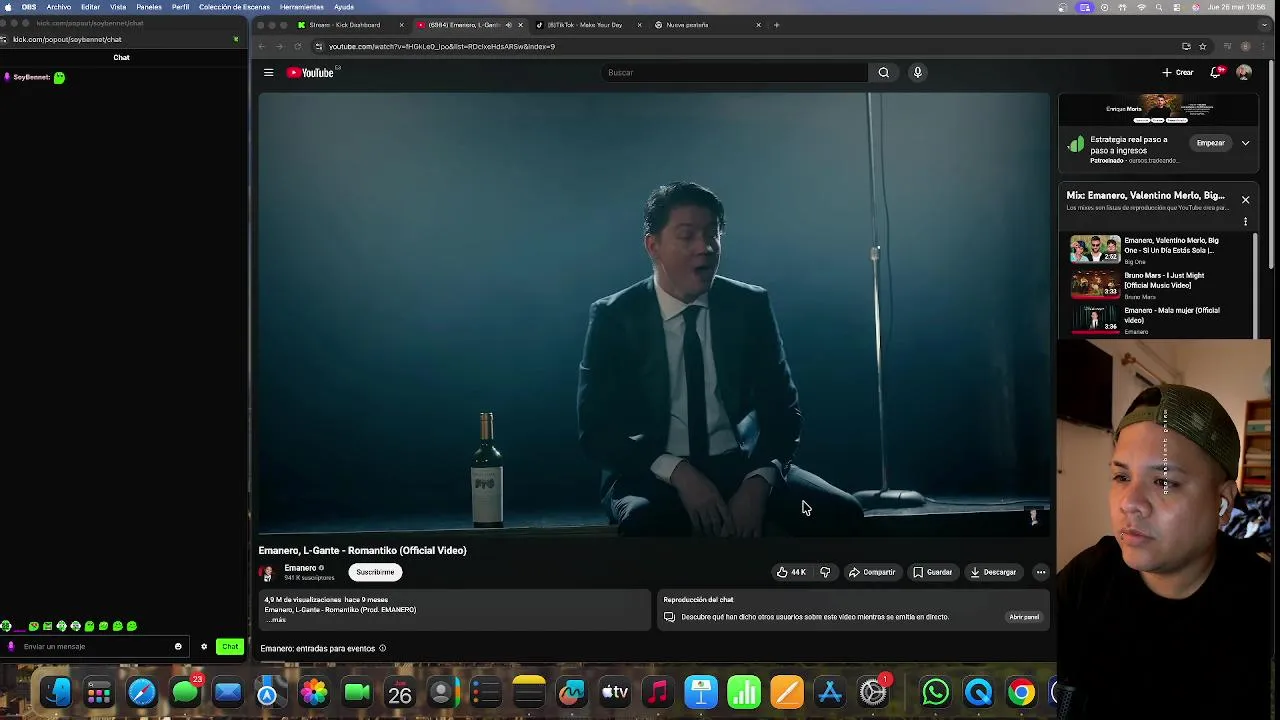Click the Enviar un mensaje chat input

tap(95, 646)
